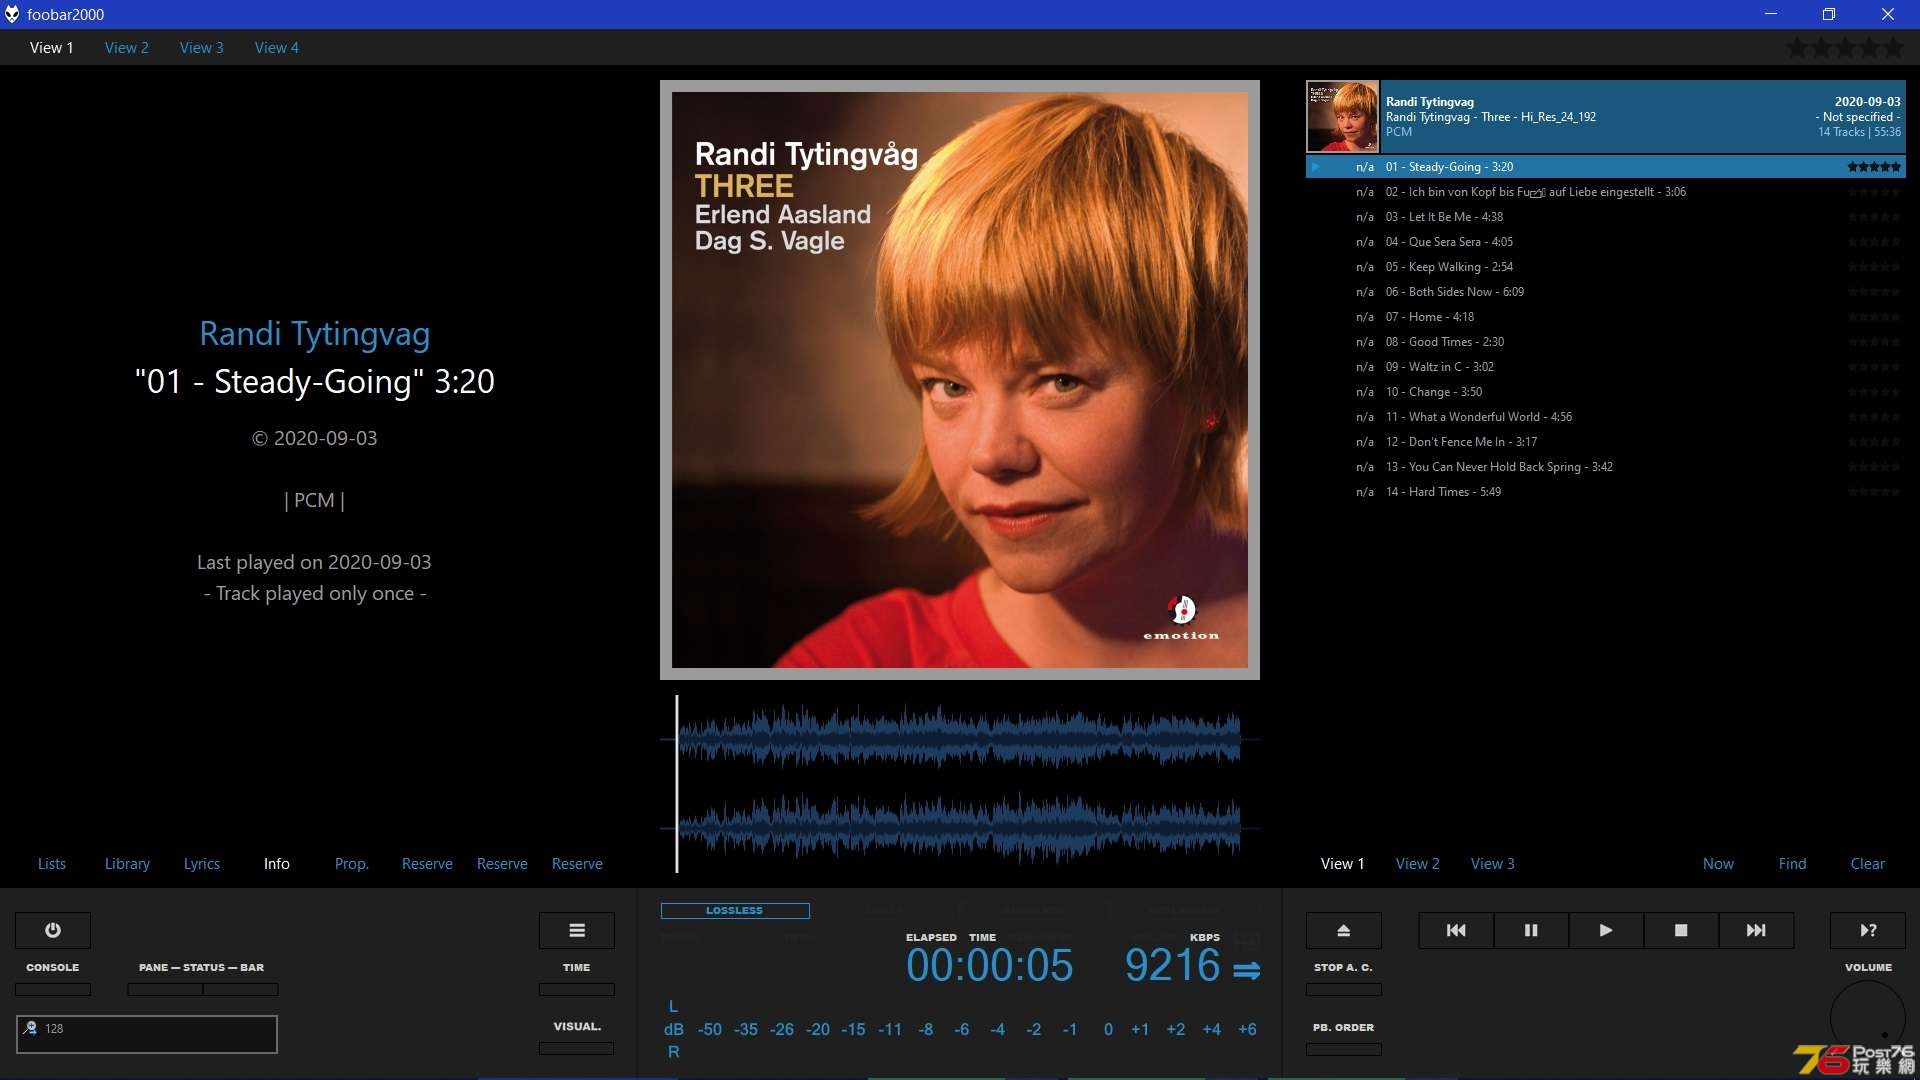
Task: Switch to top View 3 tab
Action: pyautogui.click(x=202, y=47)
